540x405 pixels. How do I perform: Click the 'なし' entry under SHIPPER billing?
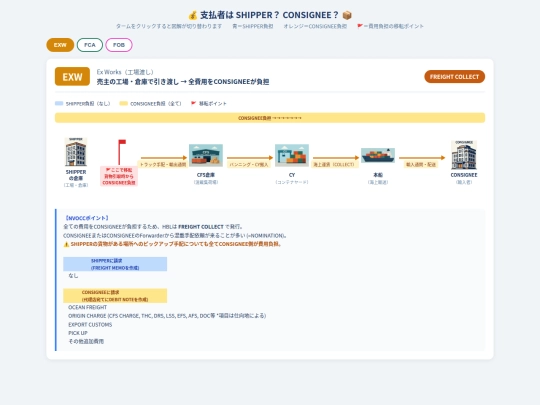point(73,276)
